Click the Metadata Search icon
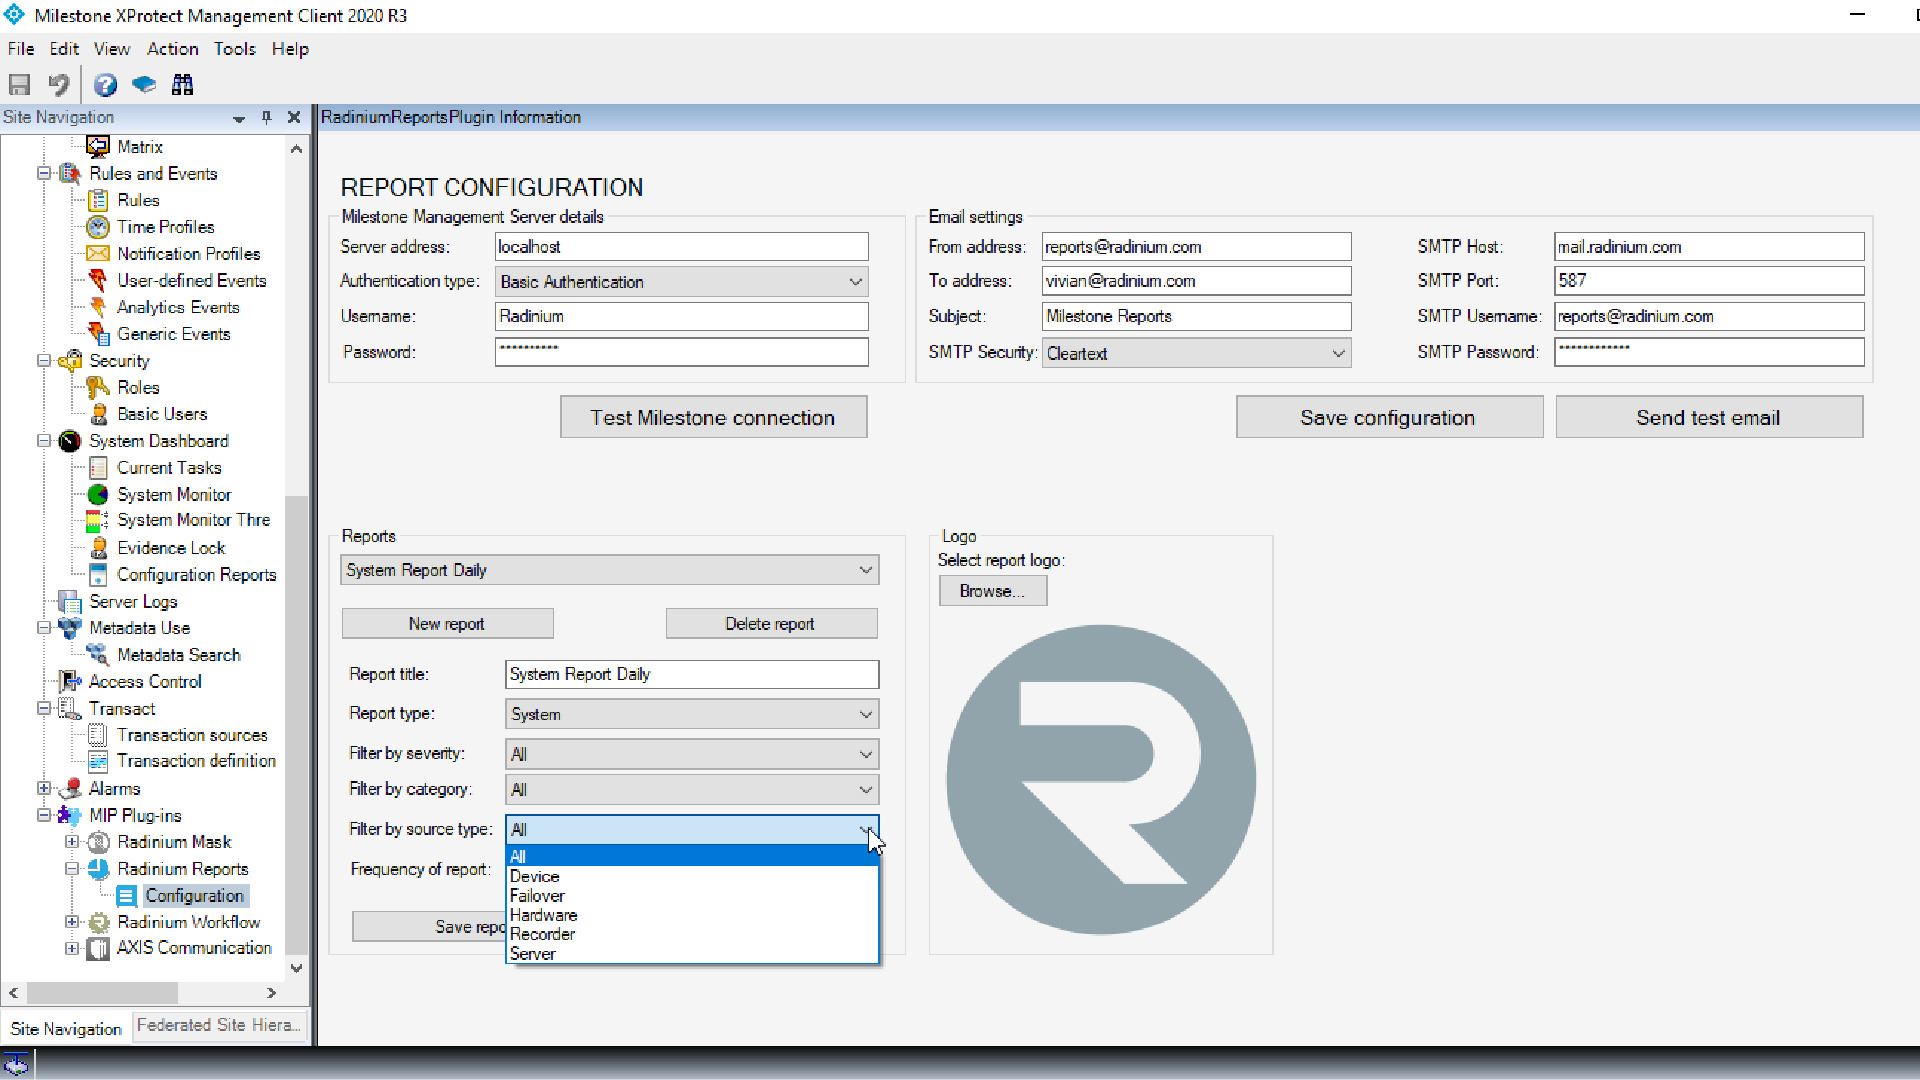The width and height of the screenshot is (1920, 1080). pos(98,655)
